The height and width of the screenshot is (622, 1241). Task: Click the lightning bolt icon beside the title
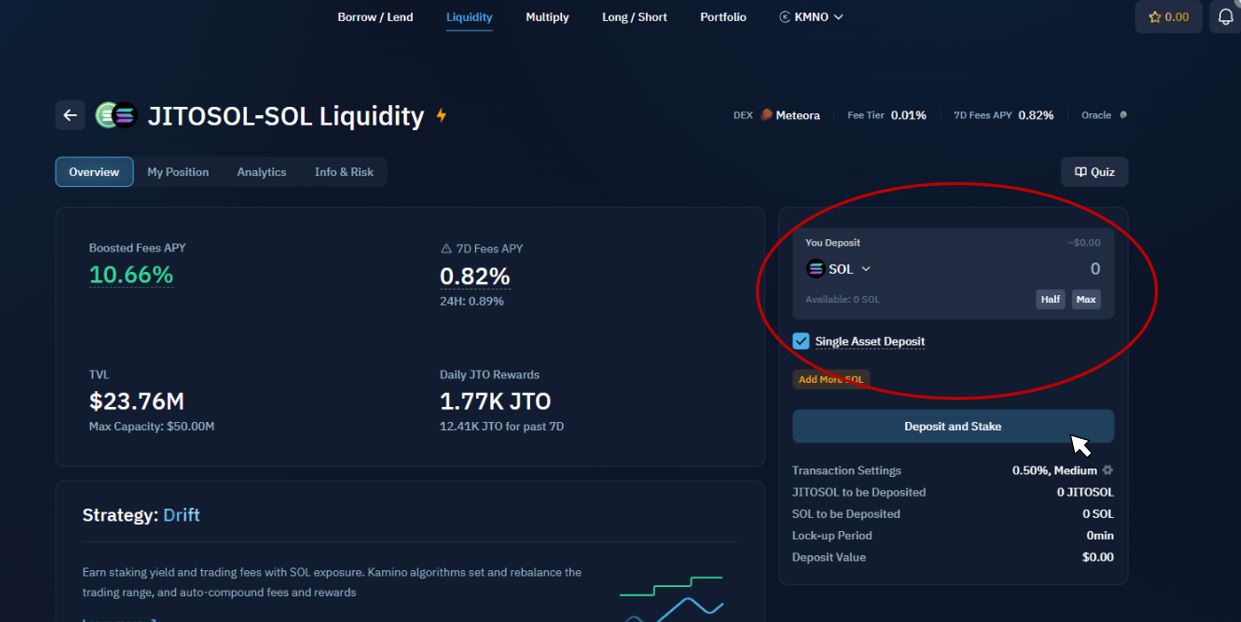441,116
